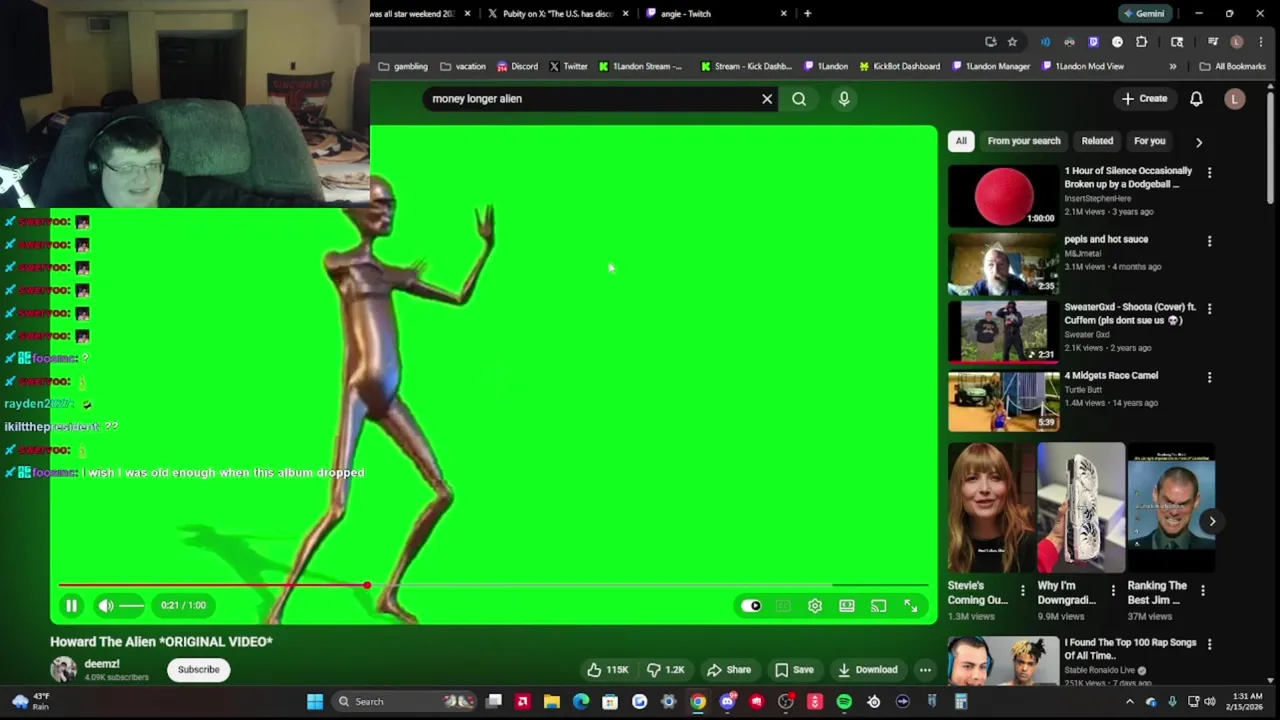The width and height of the screenshot is (1280, 720).
Task: Show hidden bookmarks chevron
Action: click(x=1173, y=67)
